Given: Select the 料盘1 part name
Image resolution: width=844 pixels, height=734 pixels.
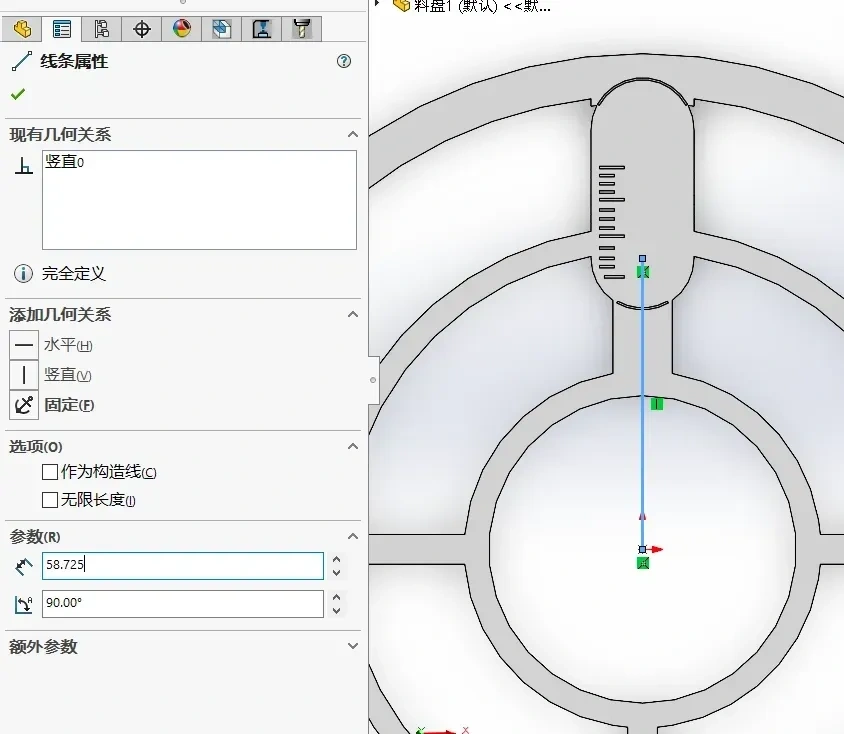Looking at the screenshot, I should click(482, 6).
